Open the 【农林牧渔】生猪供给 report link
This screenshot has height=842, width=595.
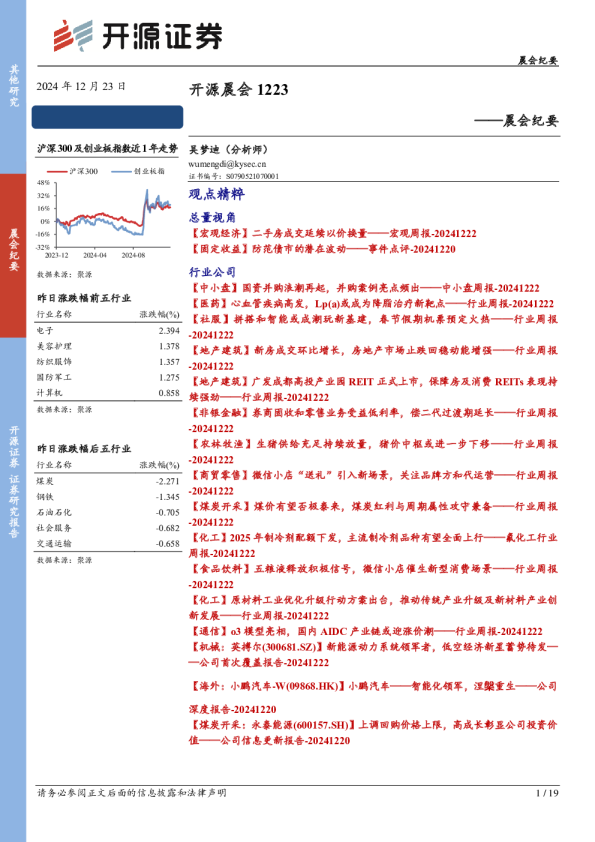[373, 452]
